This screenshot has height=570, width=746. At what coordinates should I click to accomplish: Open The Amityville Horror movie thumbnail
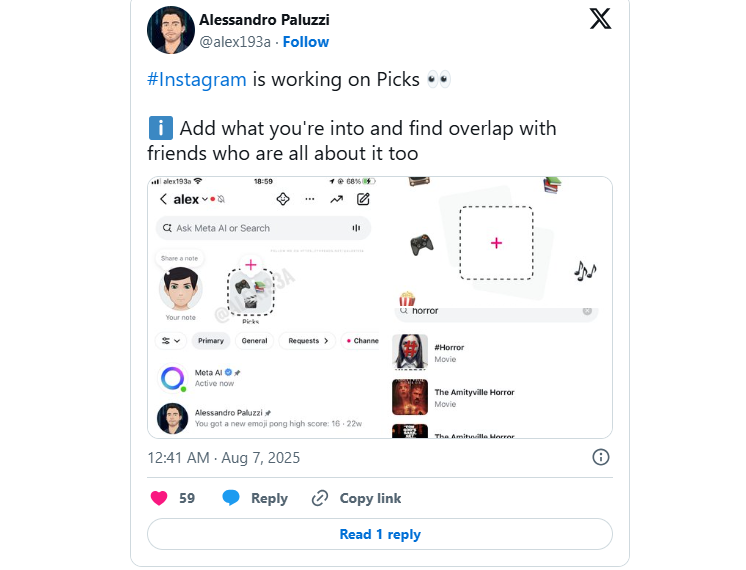tap(410, 397)
